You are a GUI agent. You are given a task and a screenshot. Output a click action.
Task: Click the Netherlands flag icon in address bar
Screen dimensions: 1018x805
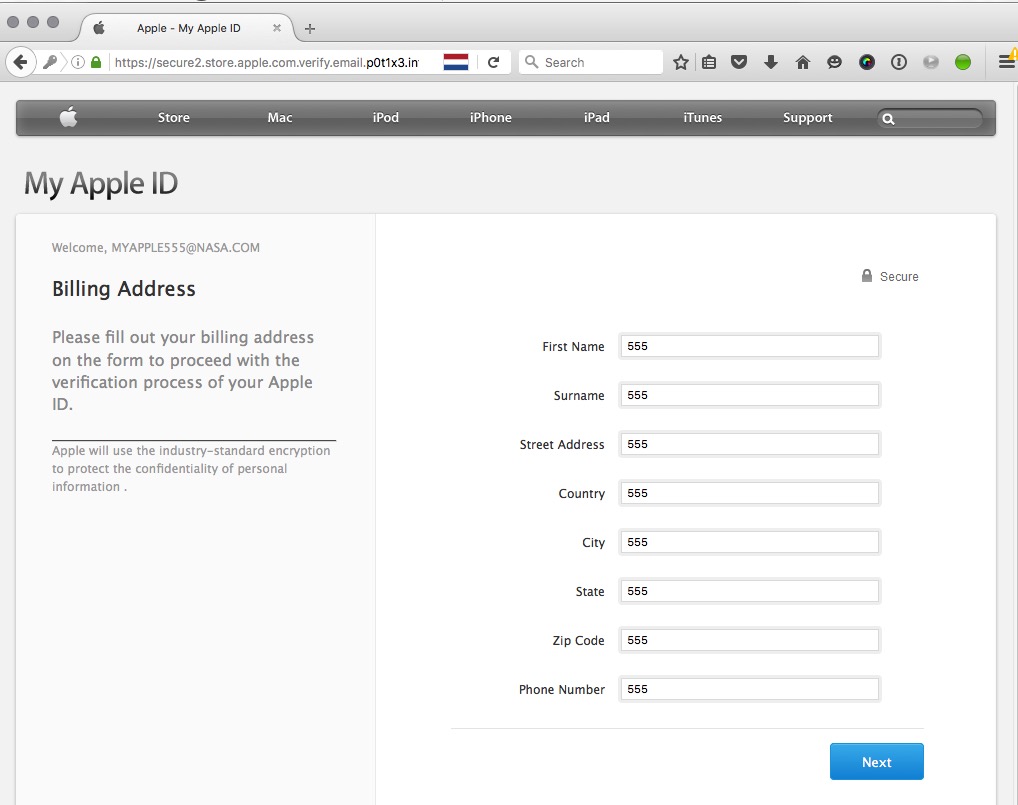click(456, 62)
